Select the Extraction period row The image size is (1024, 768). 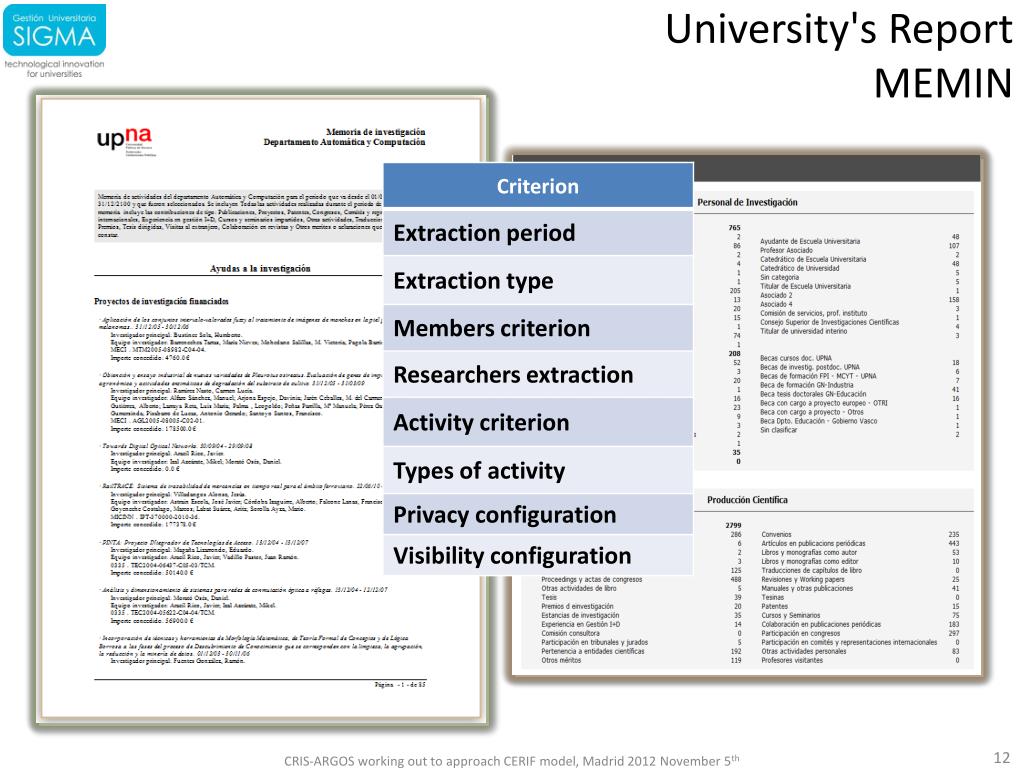[538, 232]
